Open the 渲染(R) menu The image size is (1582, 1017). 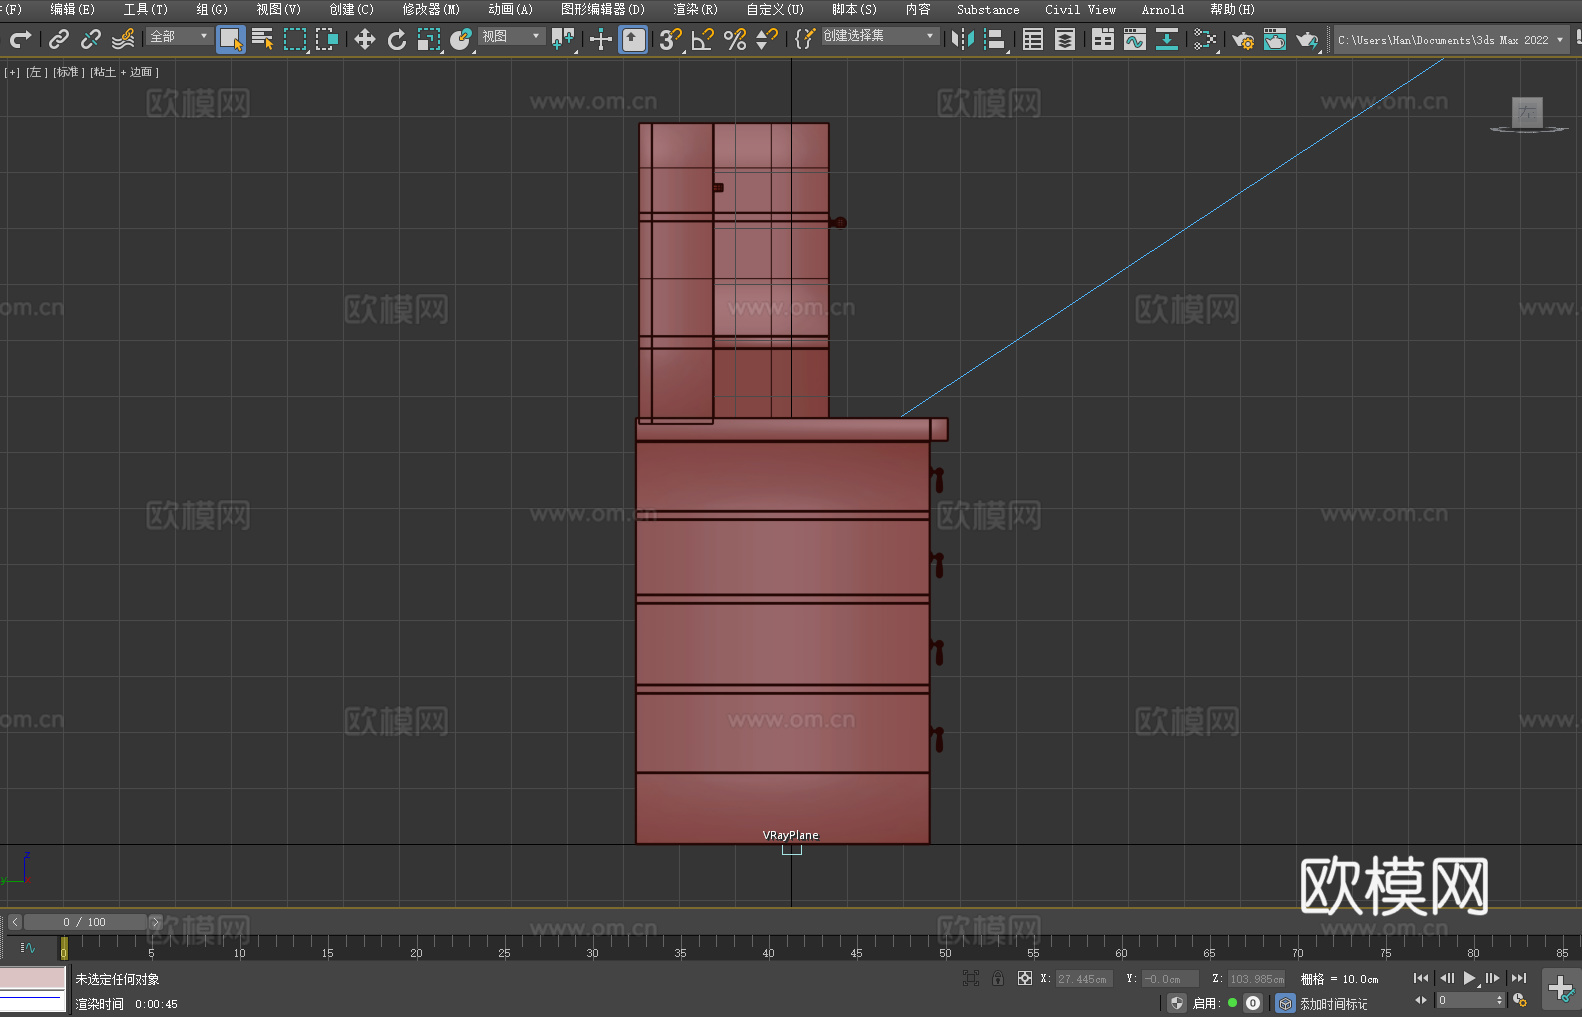pos(695,9)
